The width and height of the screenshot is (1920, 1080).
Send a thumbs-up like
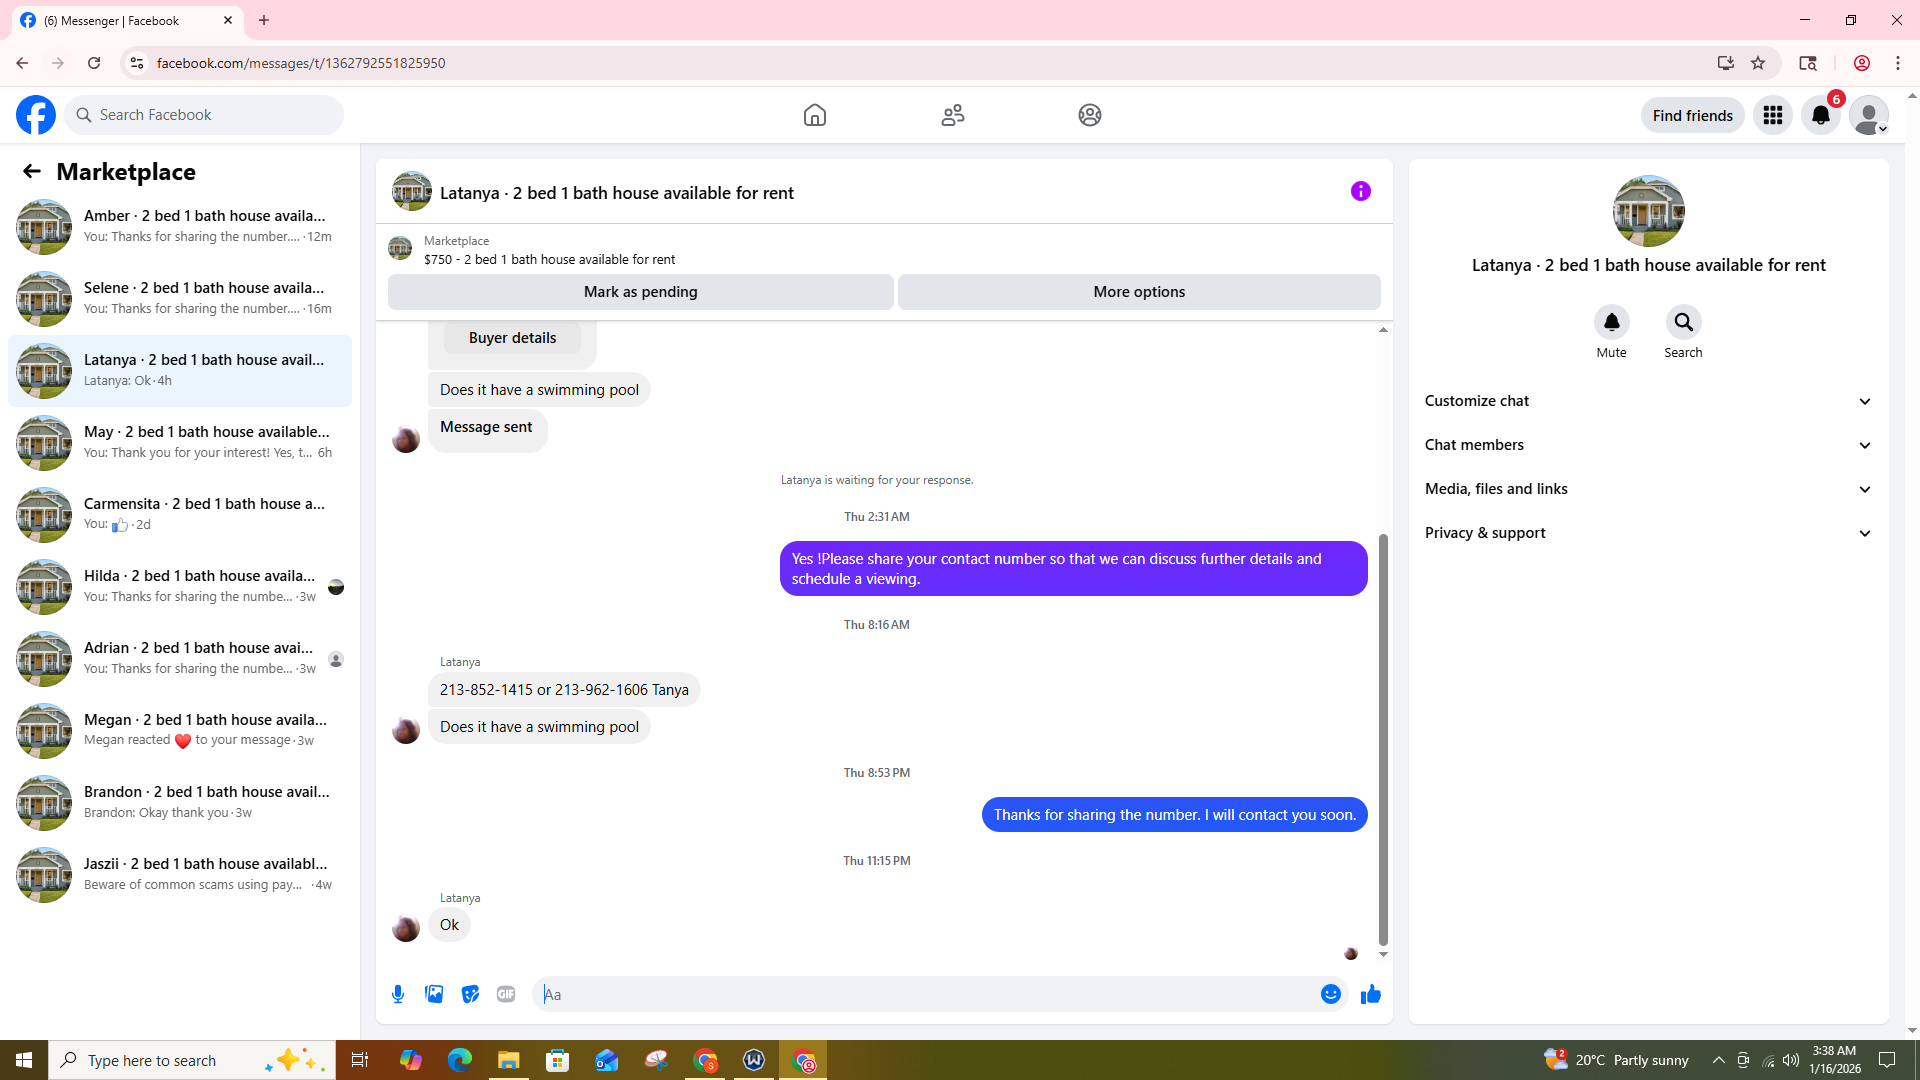(x=1370, y=994)
